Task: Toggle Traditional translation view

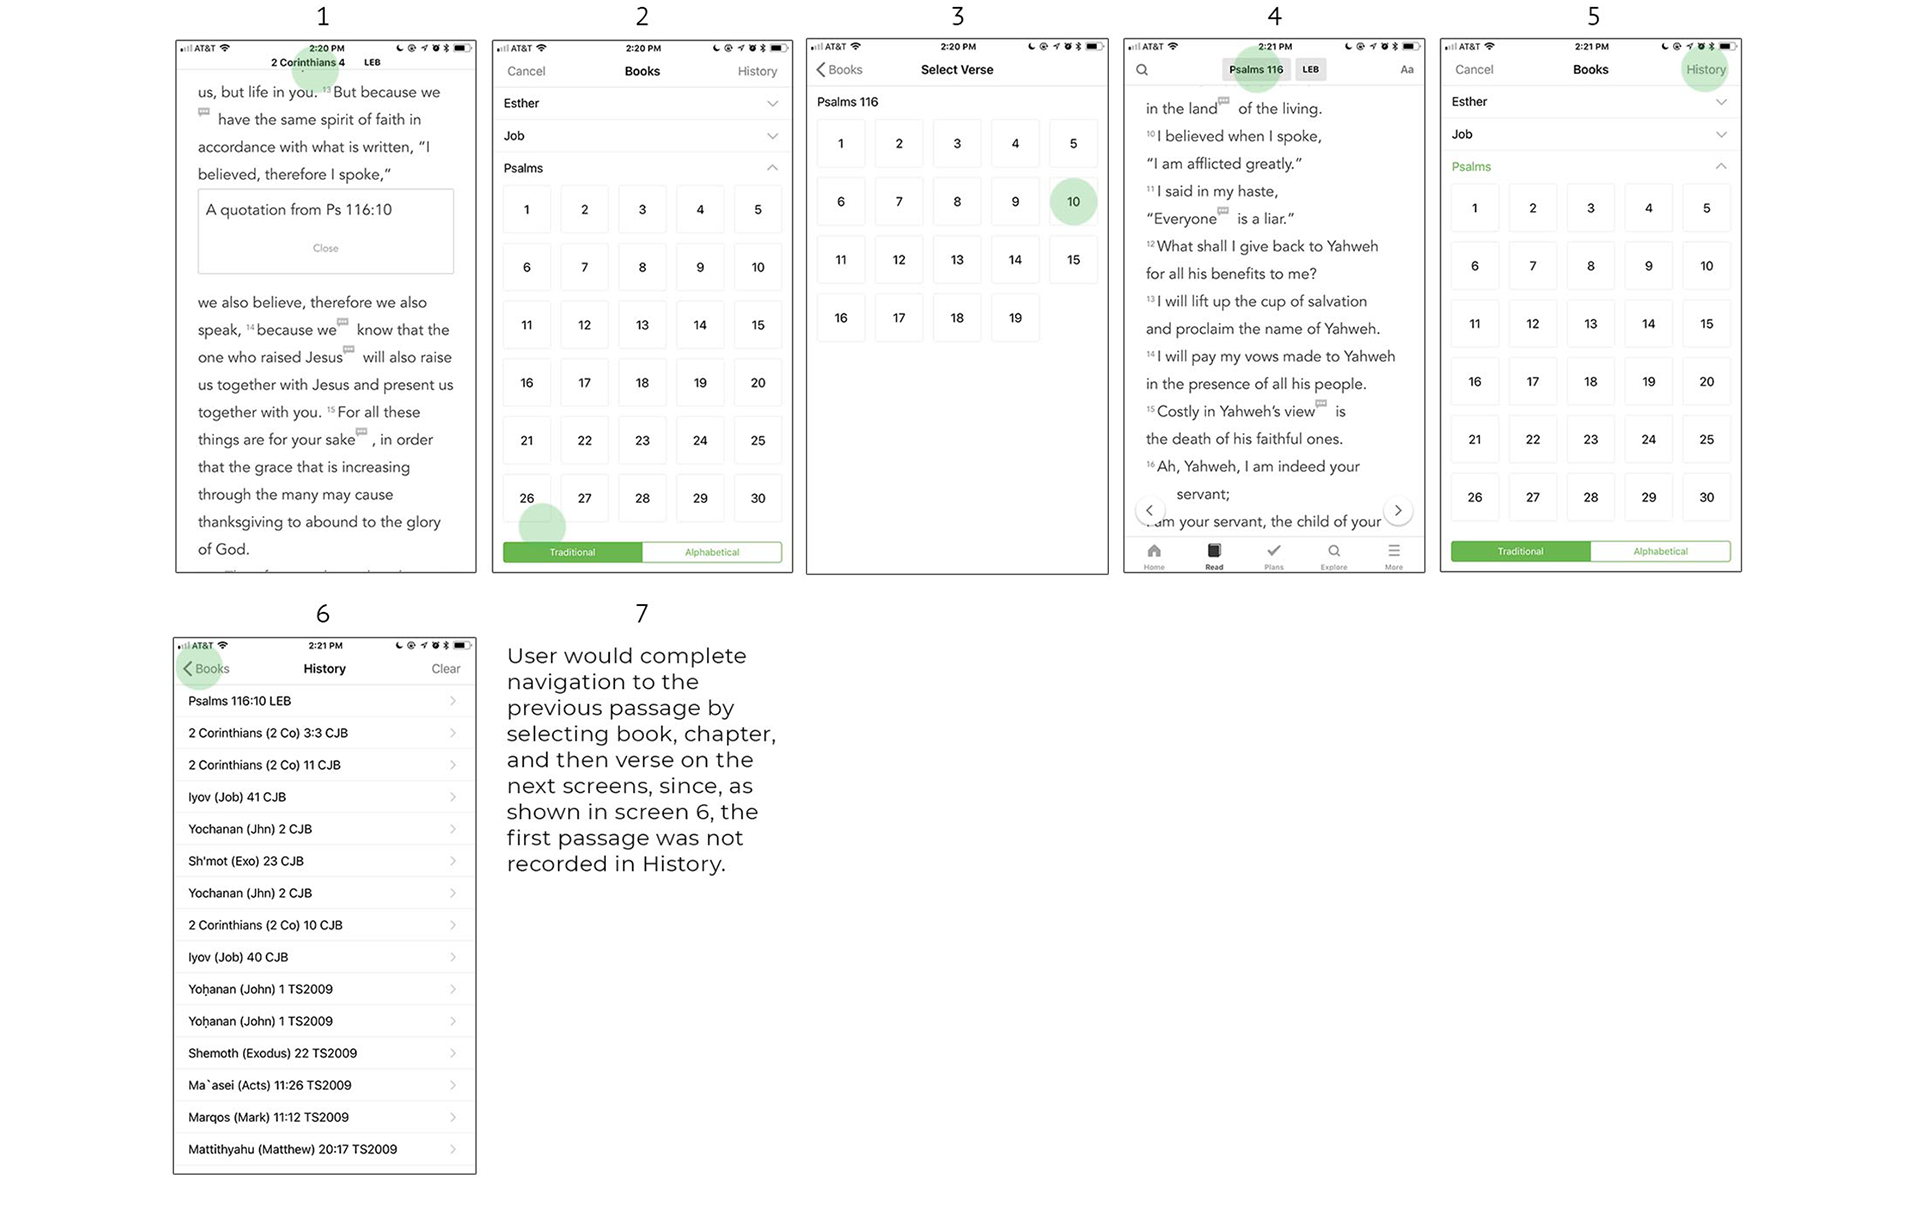Action: pos(573,551)
